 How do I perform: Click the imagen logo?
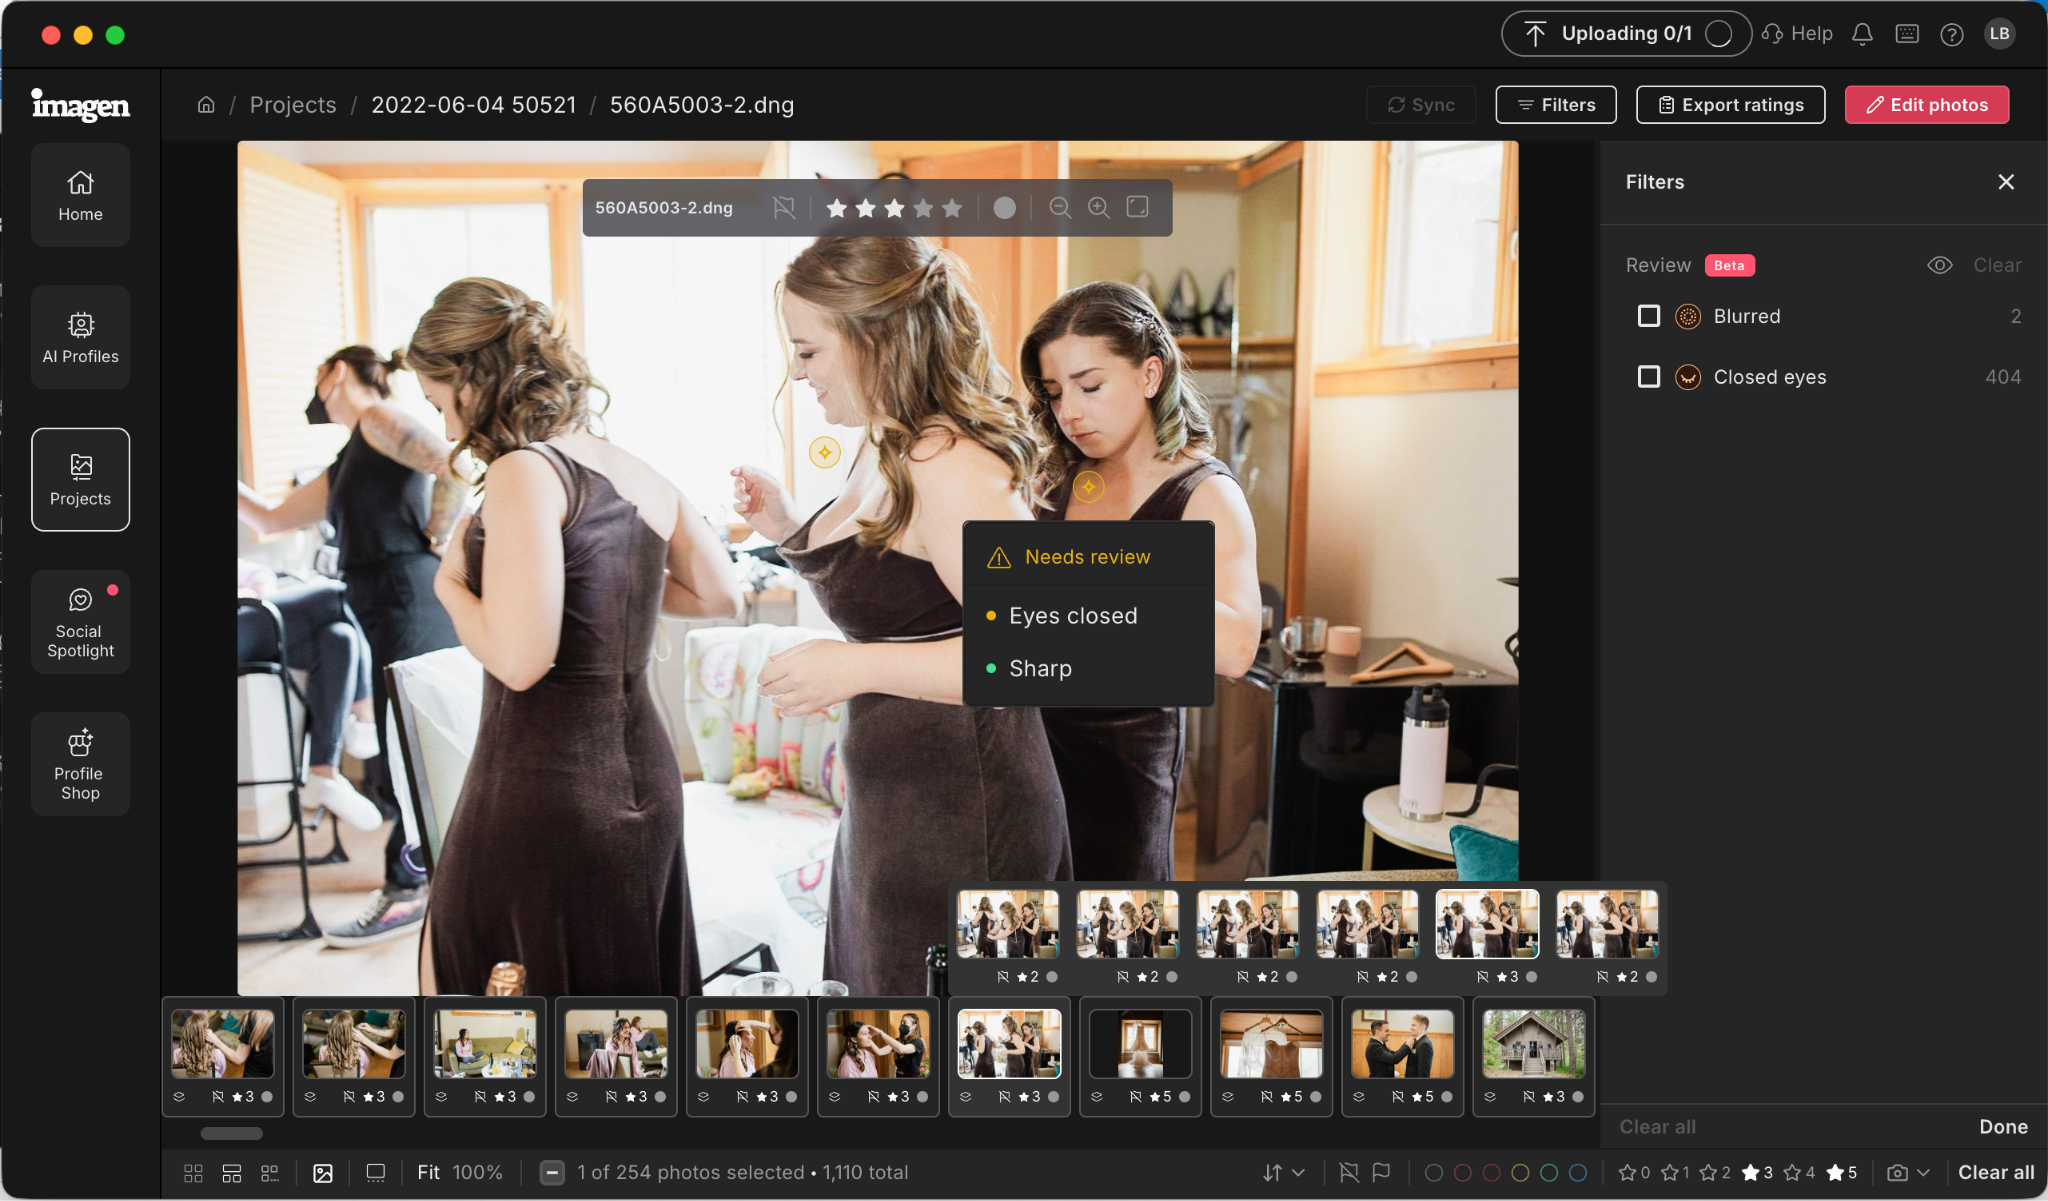[x=81, y=104]
